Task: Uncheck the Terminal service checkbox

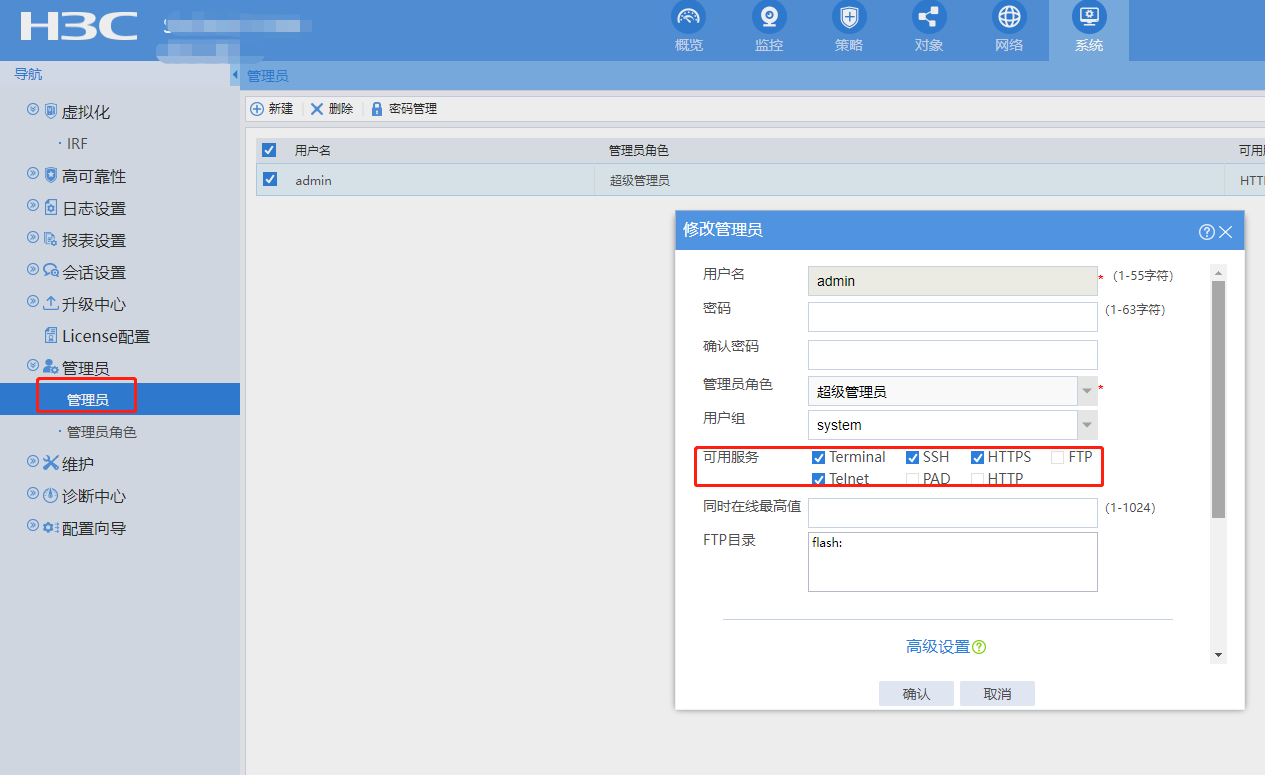Action: [819, 457]
